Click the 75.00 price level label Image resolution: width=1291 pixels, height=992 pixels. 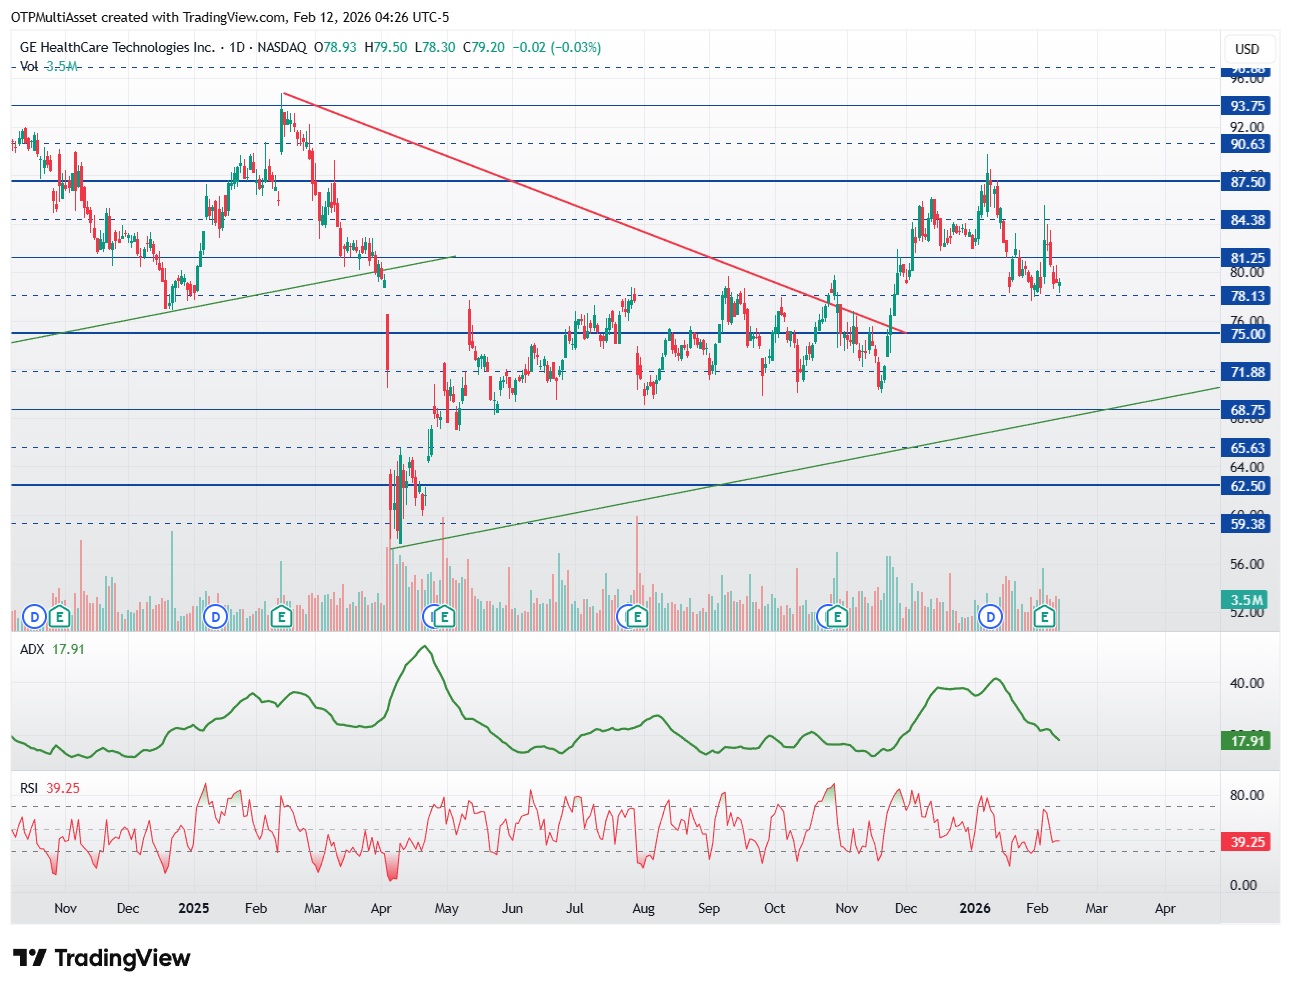1247,334
